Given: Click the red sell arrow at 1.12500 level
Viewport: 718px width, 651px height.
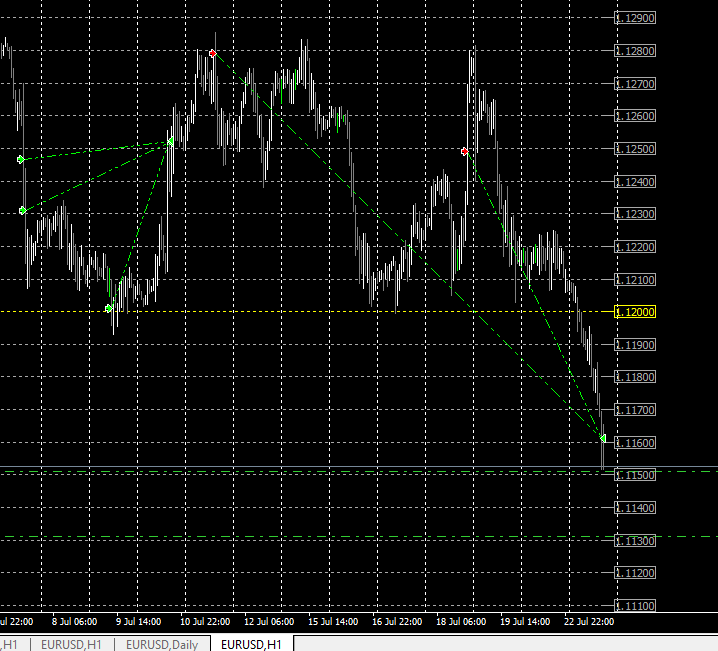Looking at the screenshot, I should 465,151.
